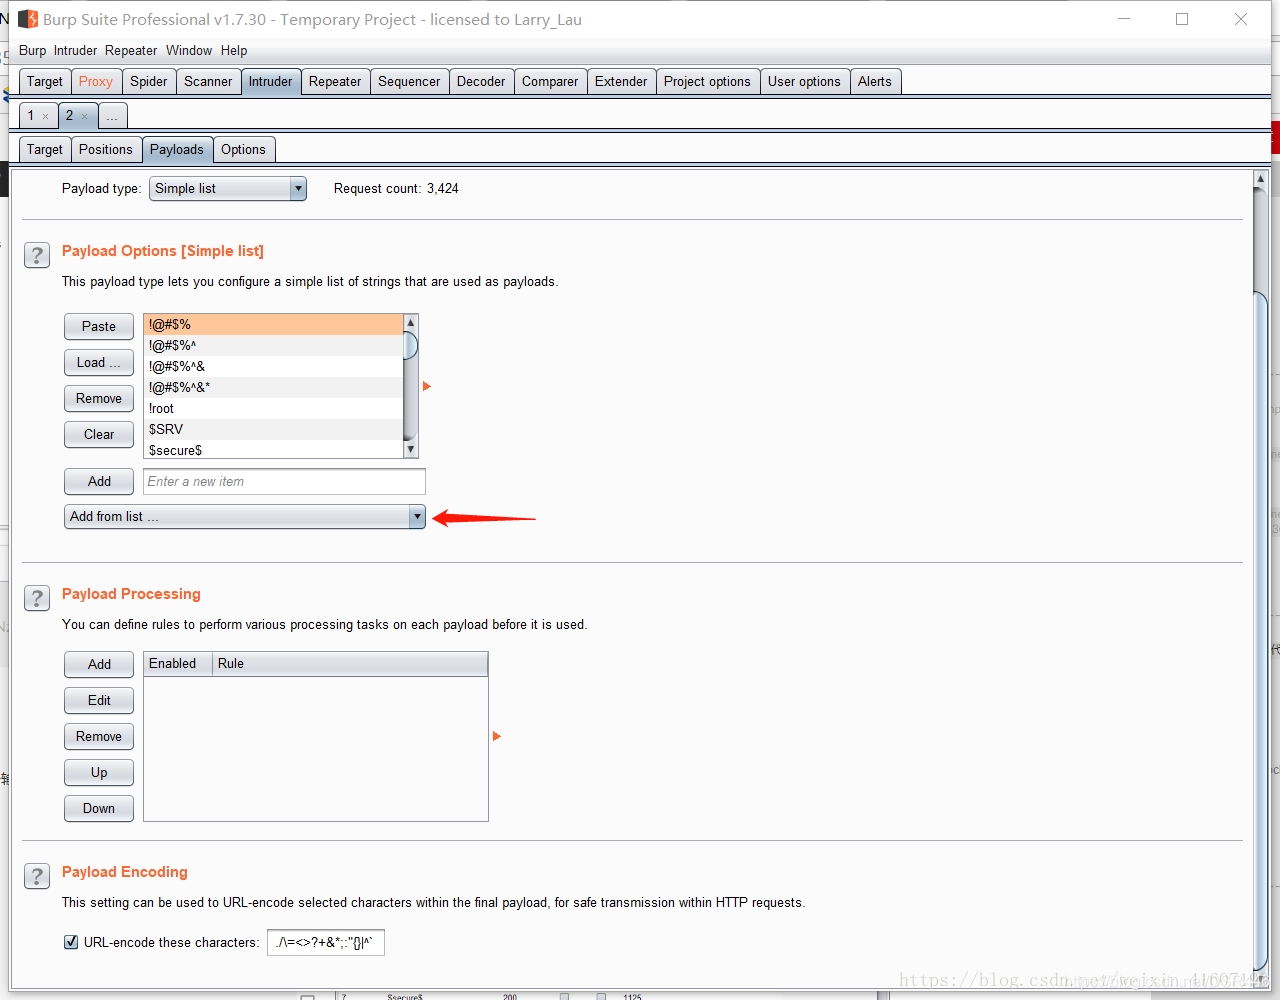Switch to the Decoder tab
1280x1000 pixels.
tap(481, 81)
